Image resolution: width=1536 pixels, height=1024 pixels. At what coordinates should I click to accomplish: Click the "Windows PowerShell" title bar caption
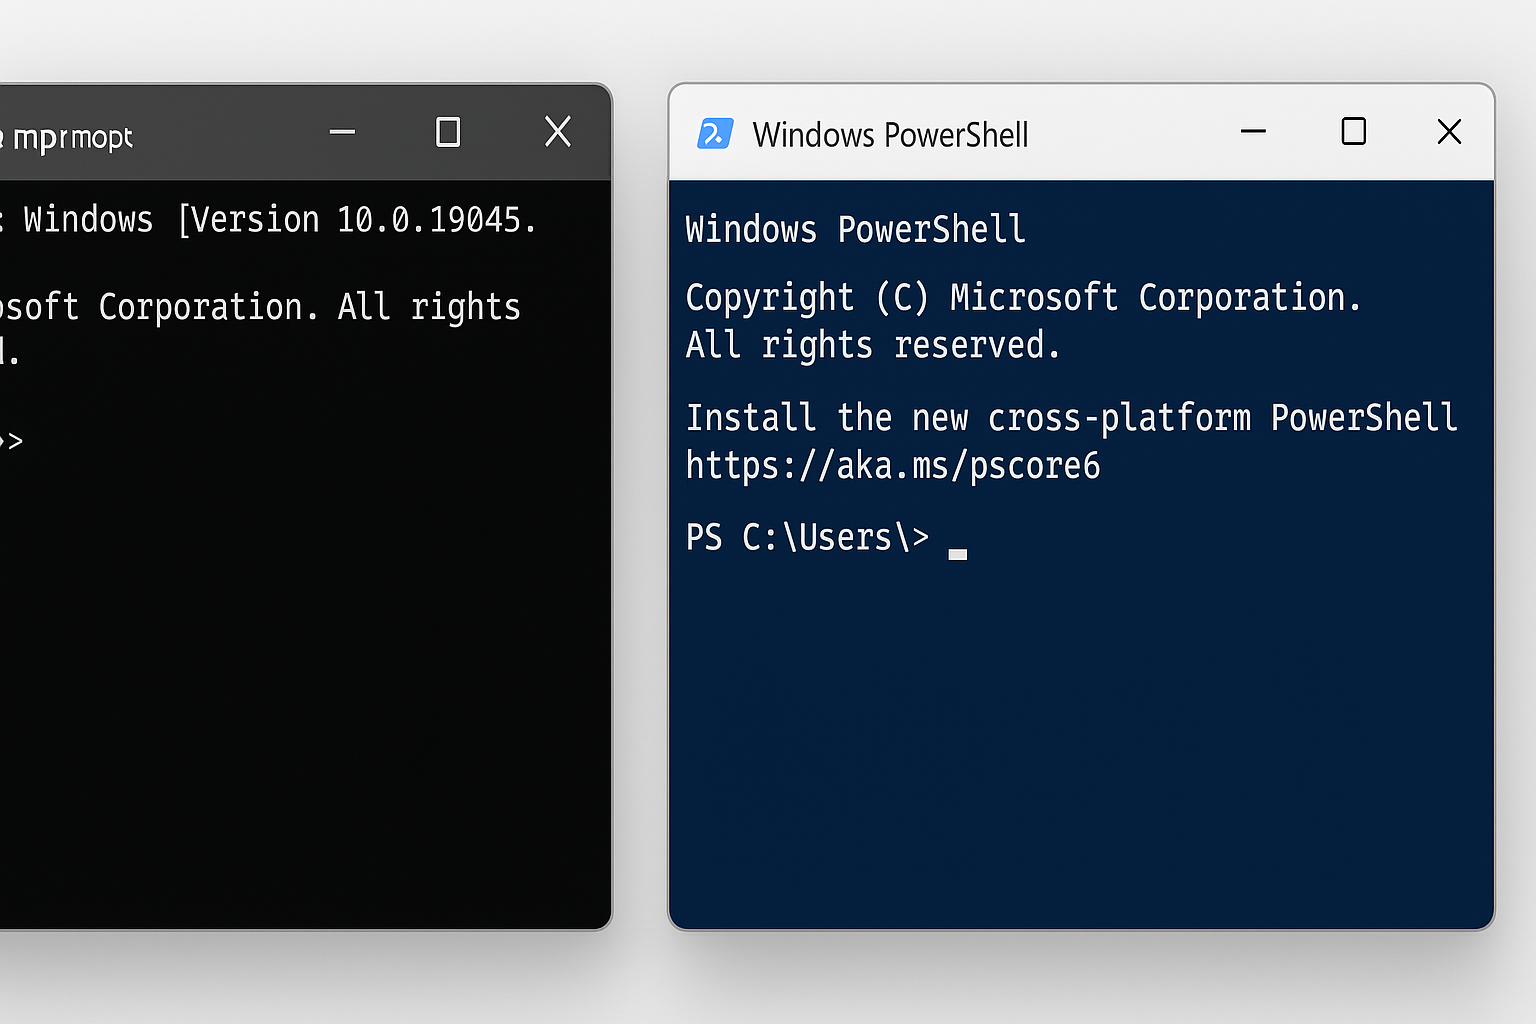tap(890, 135)
